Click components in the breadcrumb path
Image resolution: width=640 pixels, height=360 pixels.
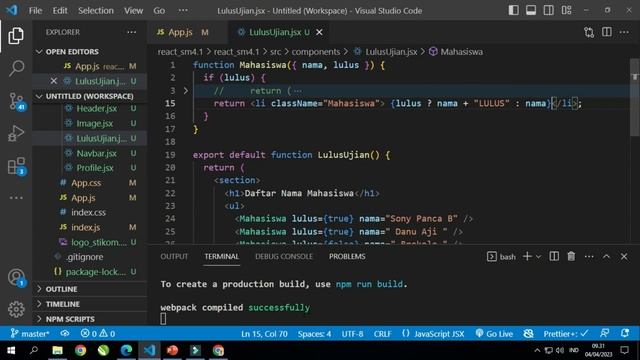coord(316,52)
